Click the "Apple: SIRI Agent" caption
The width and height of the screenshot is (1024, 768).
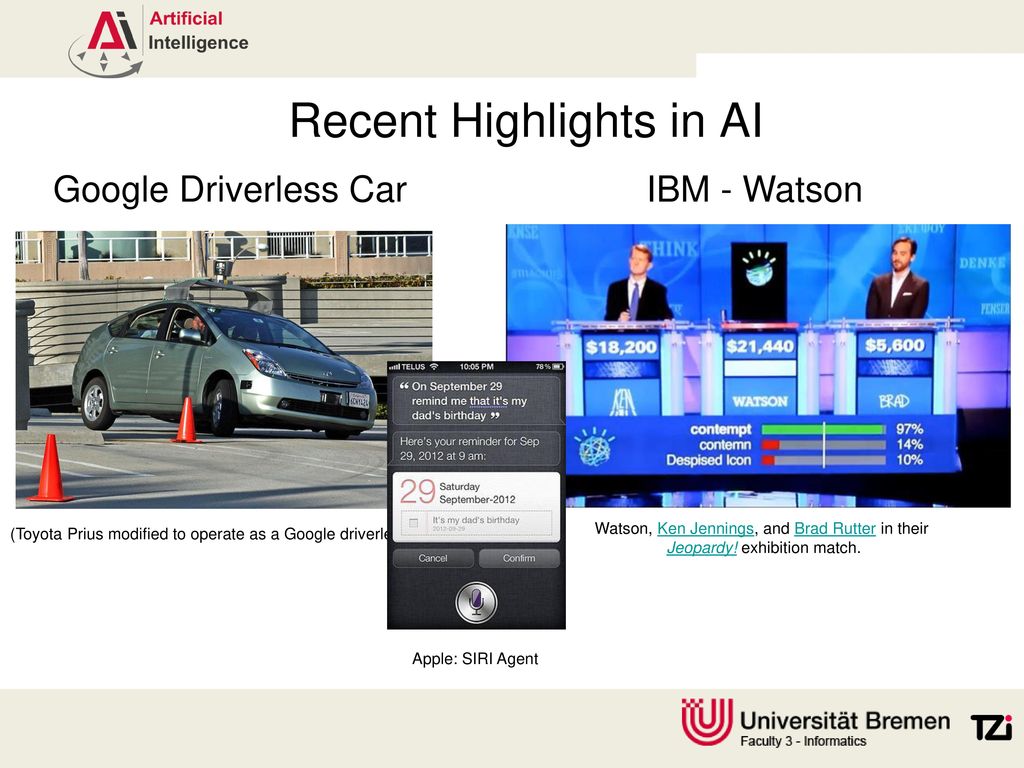click(475, 659)
